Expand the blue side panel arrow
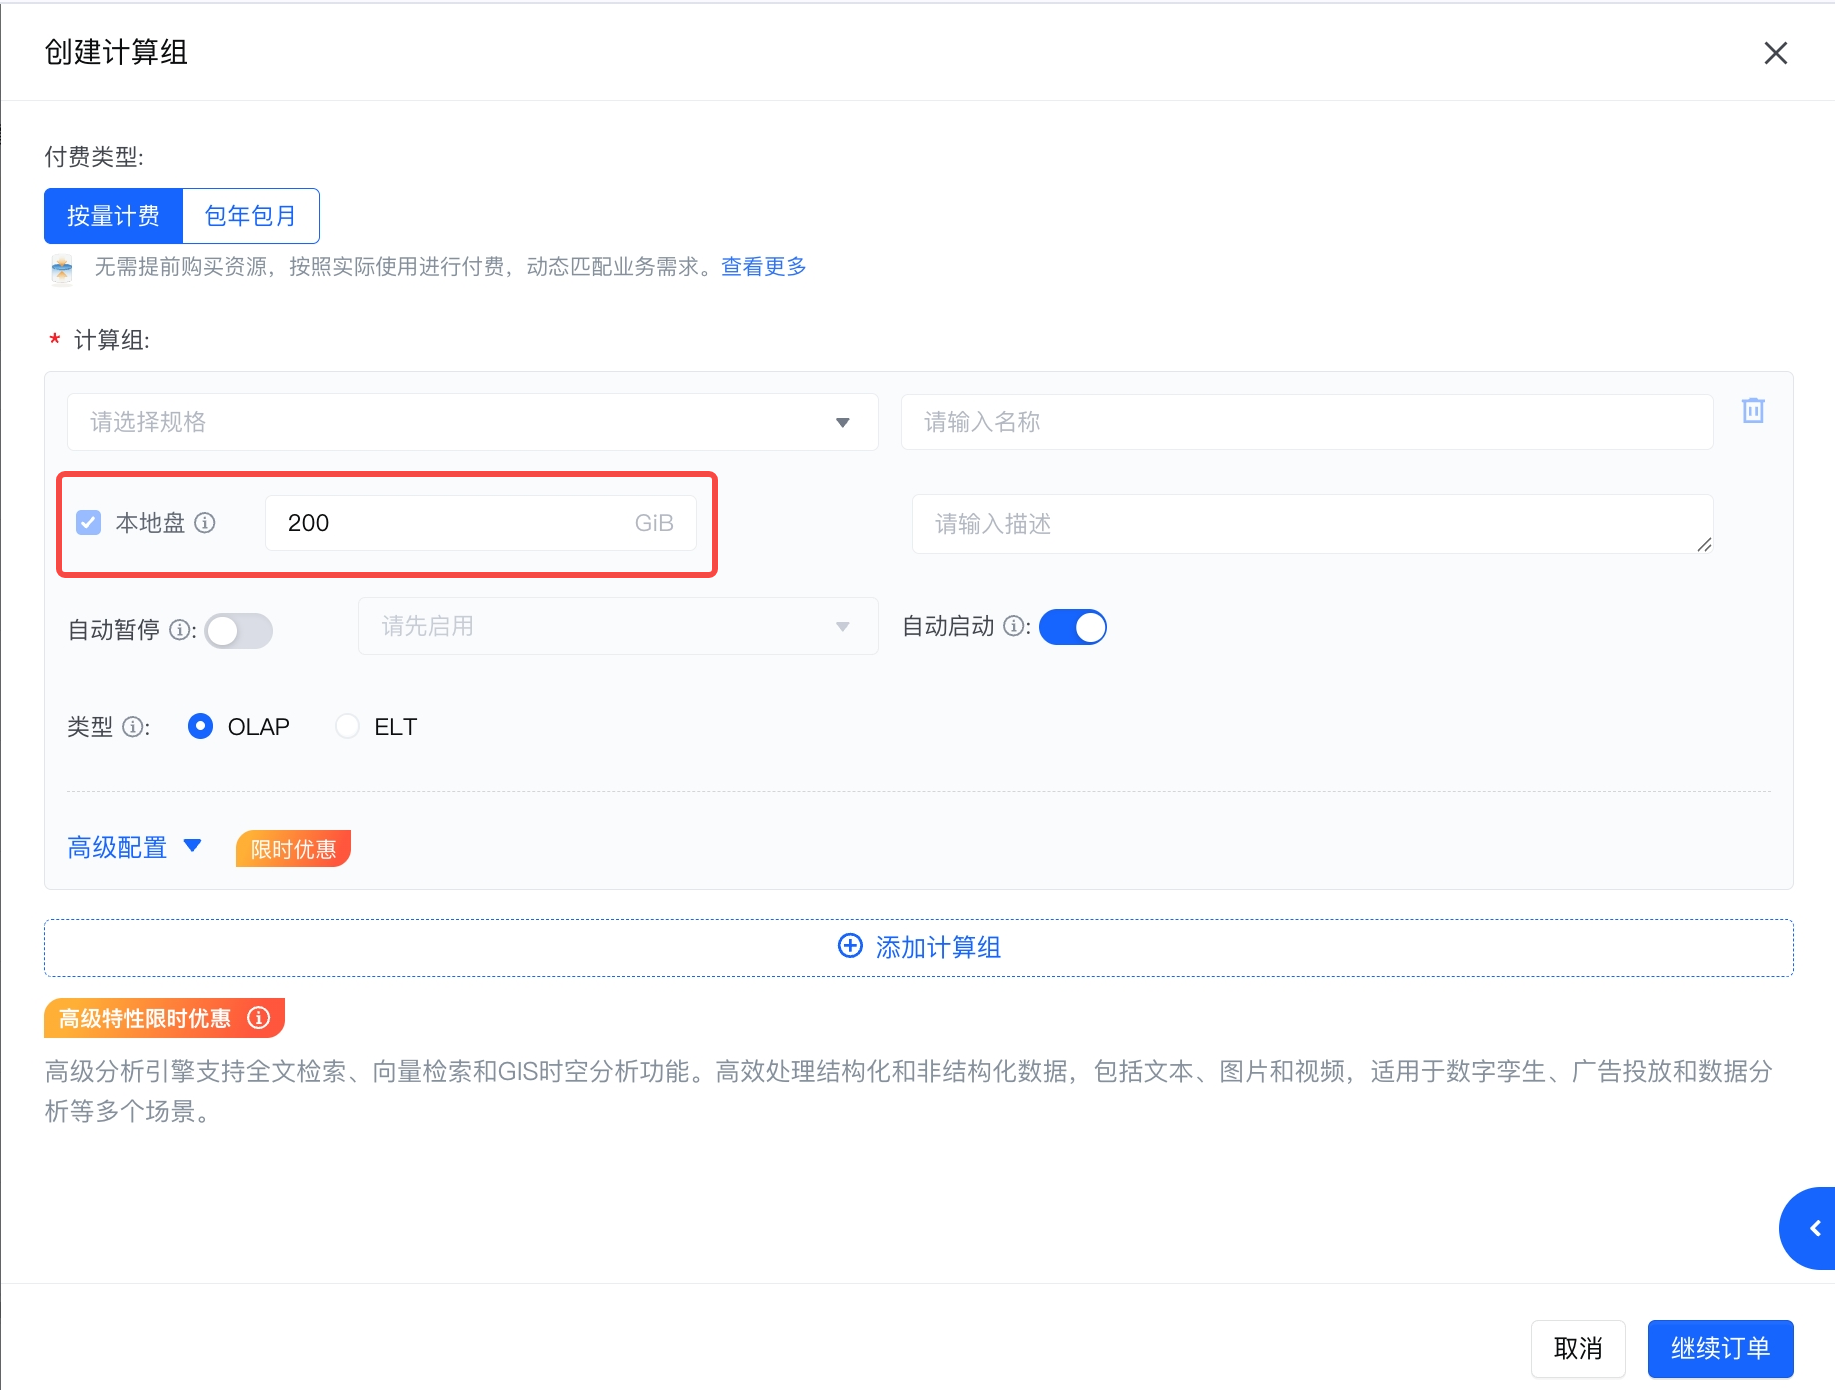This screenshot has height=1390, width=1835. tap(1808, 1228)
